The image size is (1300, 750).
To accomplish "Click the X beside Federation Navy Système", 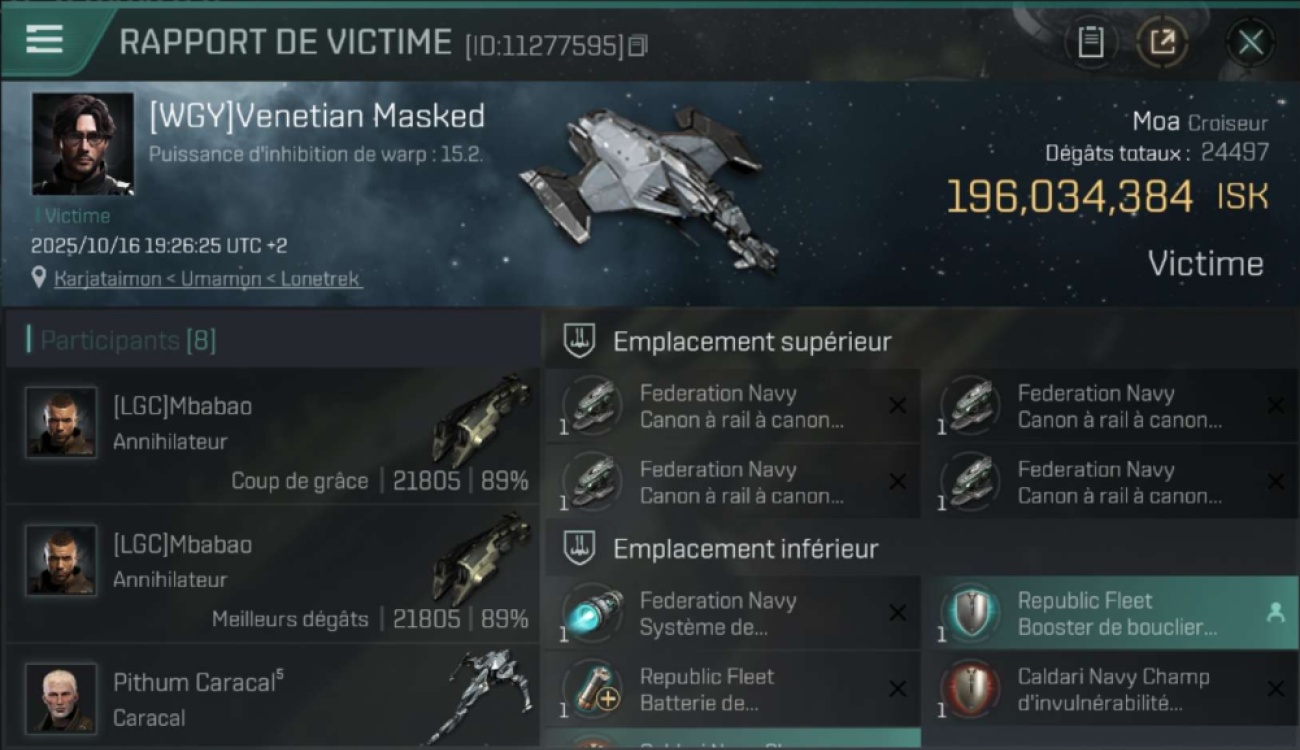I will point(897,613).
